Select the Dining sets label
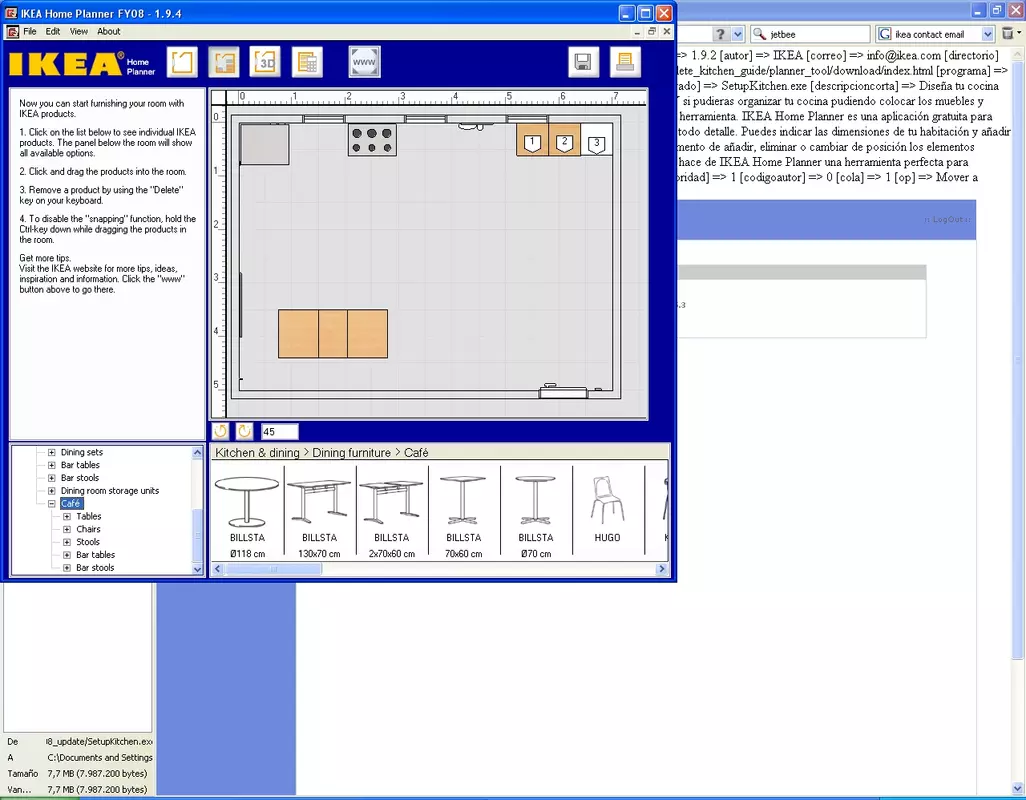 click(82, 452)
